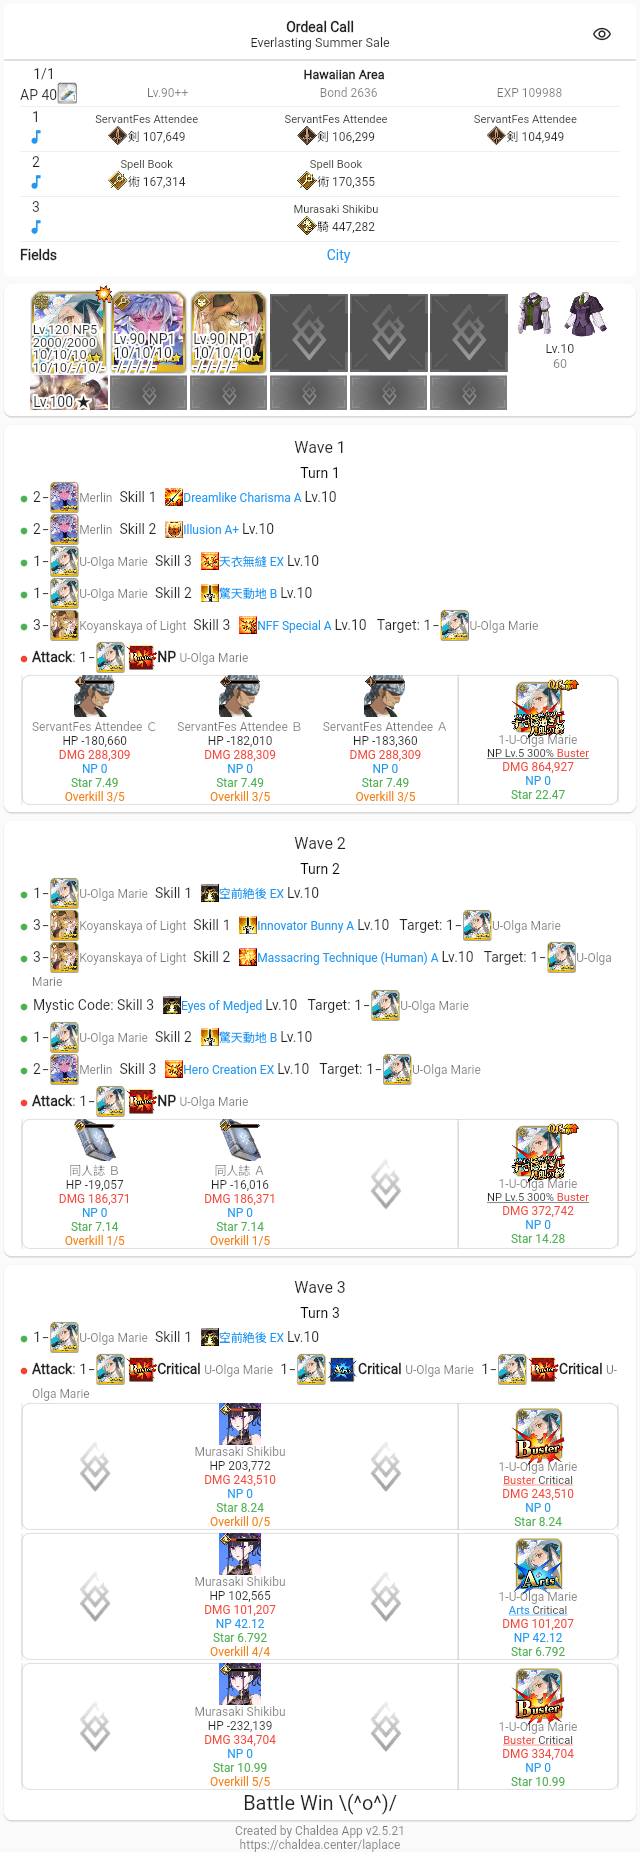Open the Mystic Code outfit icon
This screenshot has width=640, height=1853.
[560, 315]
